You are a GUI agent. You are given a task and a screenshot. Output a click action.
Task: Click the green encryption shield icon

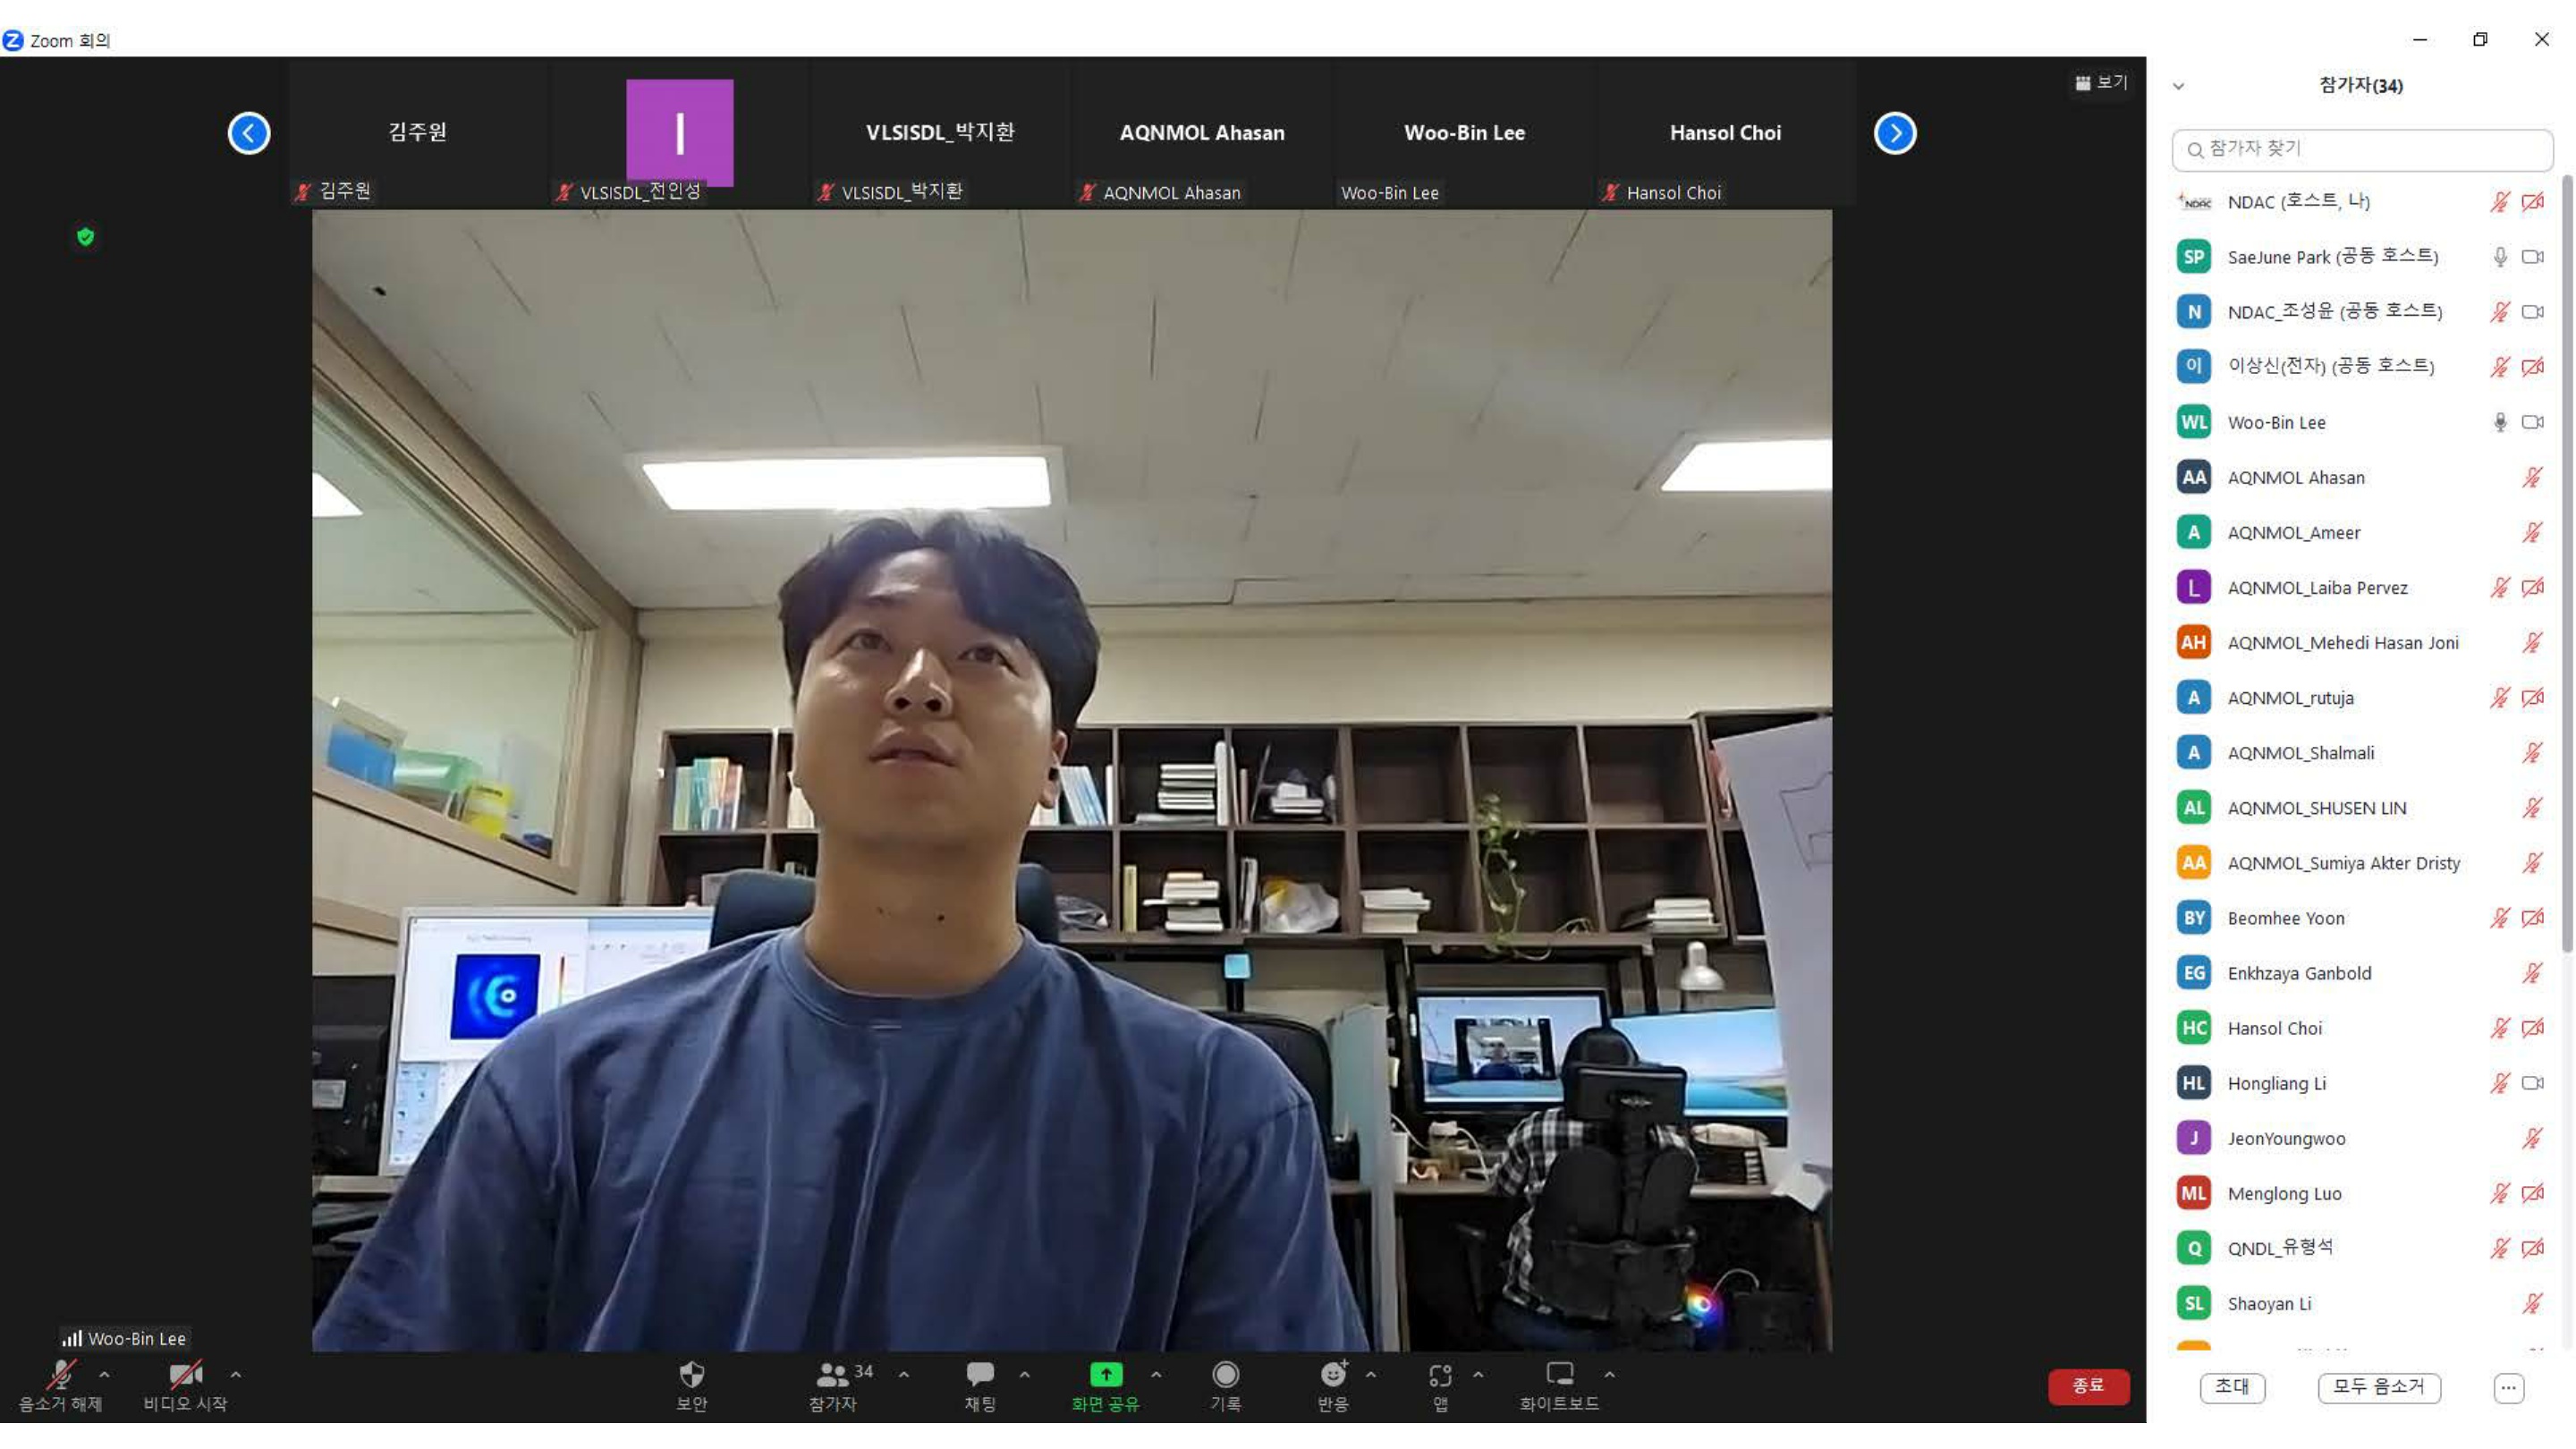pyautogui.click(x=85, y=237)
